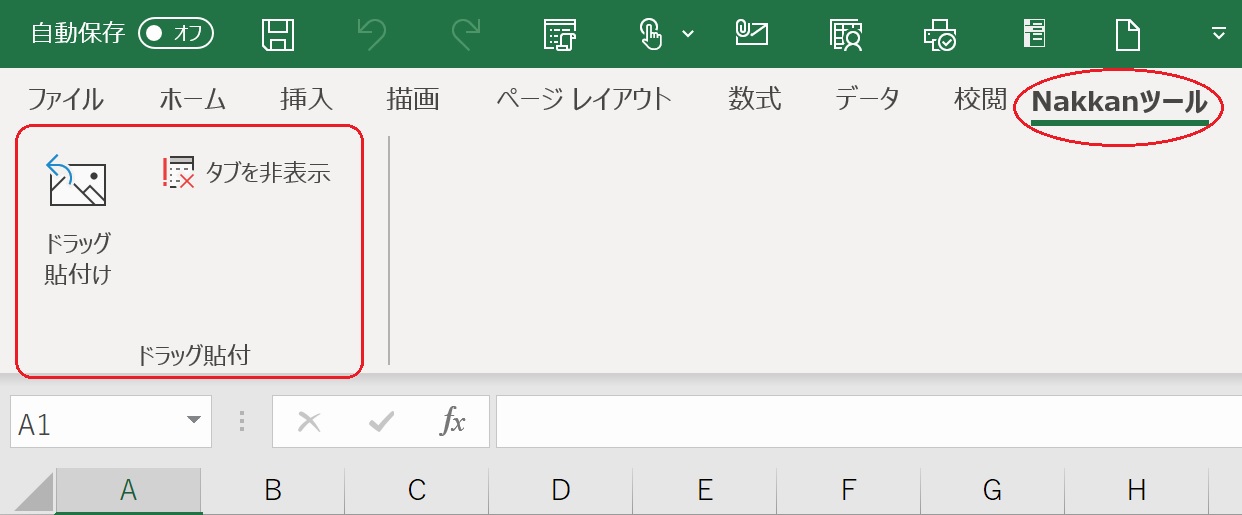Viewport: 1242px width, 515px height.
Task: Toggle the AutoSave switch off/on
Action: coord(176,33)
